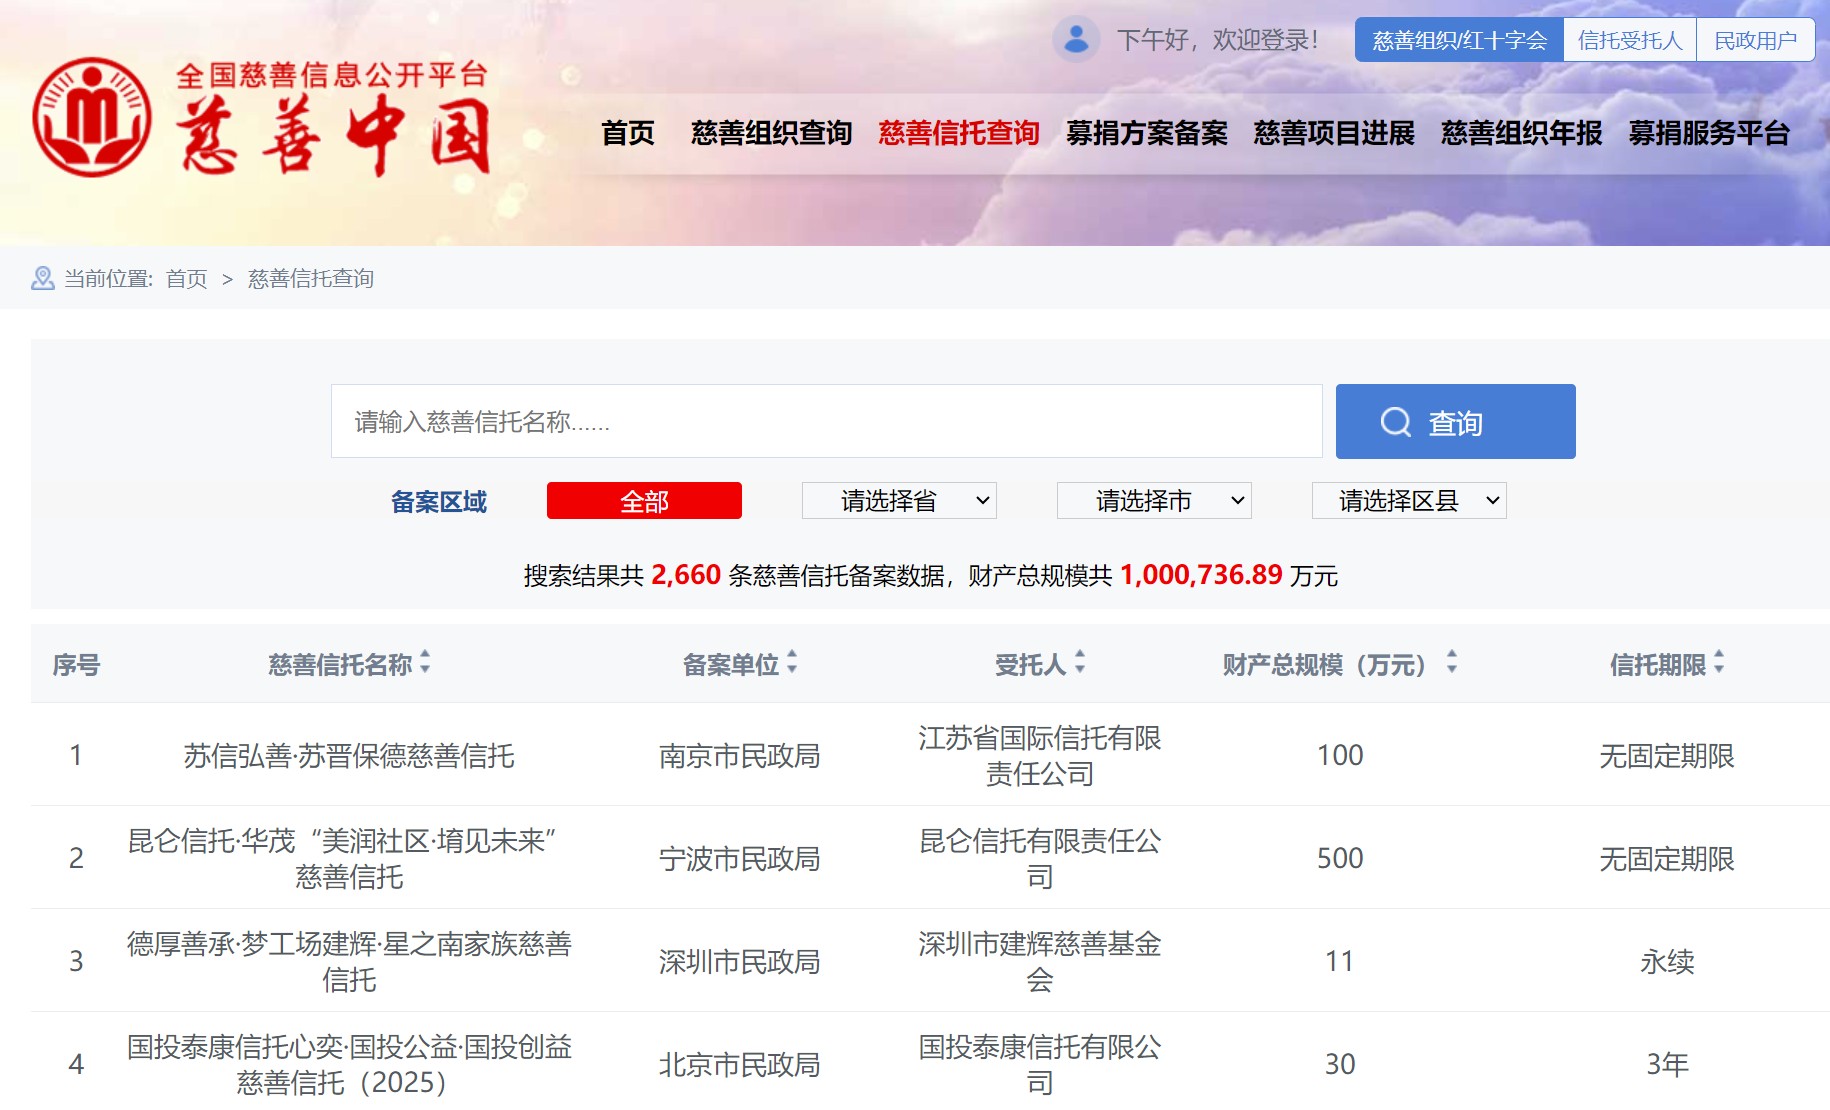Switch to 信托受托人 login type
The height and width of the screenshot is (1110, 1830).
pos(1629,40)
